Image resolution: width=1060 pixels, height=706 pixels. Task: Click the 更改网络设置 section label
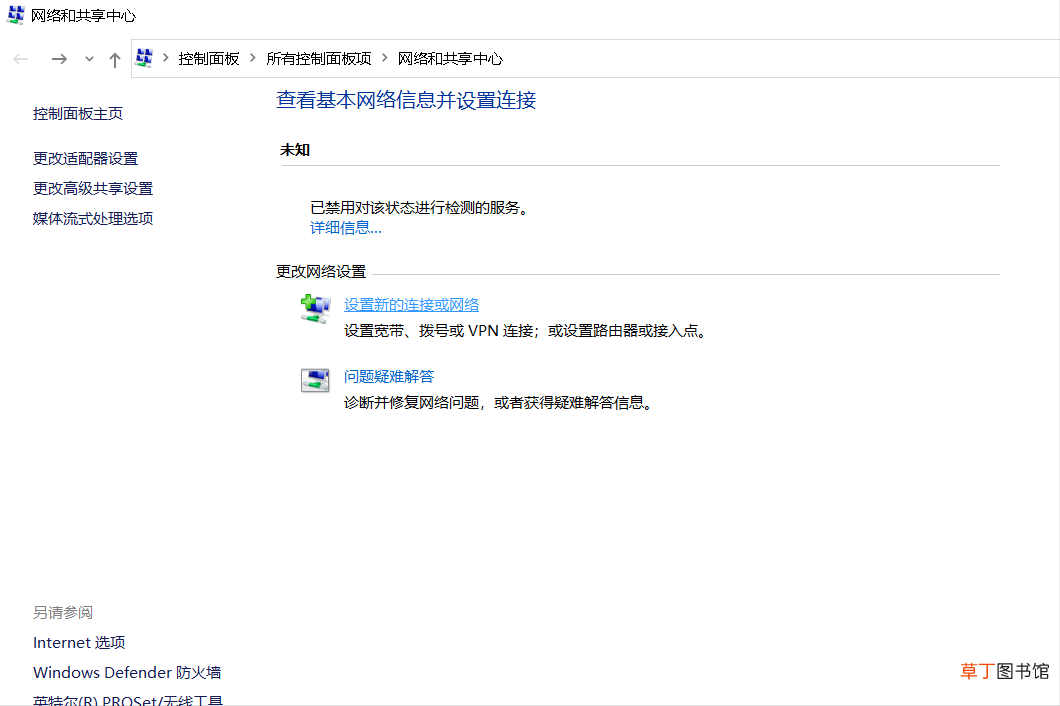pyautogui.click(x=321, y=272)
